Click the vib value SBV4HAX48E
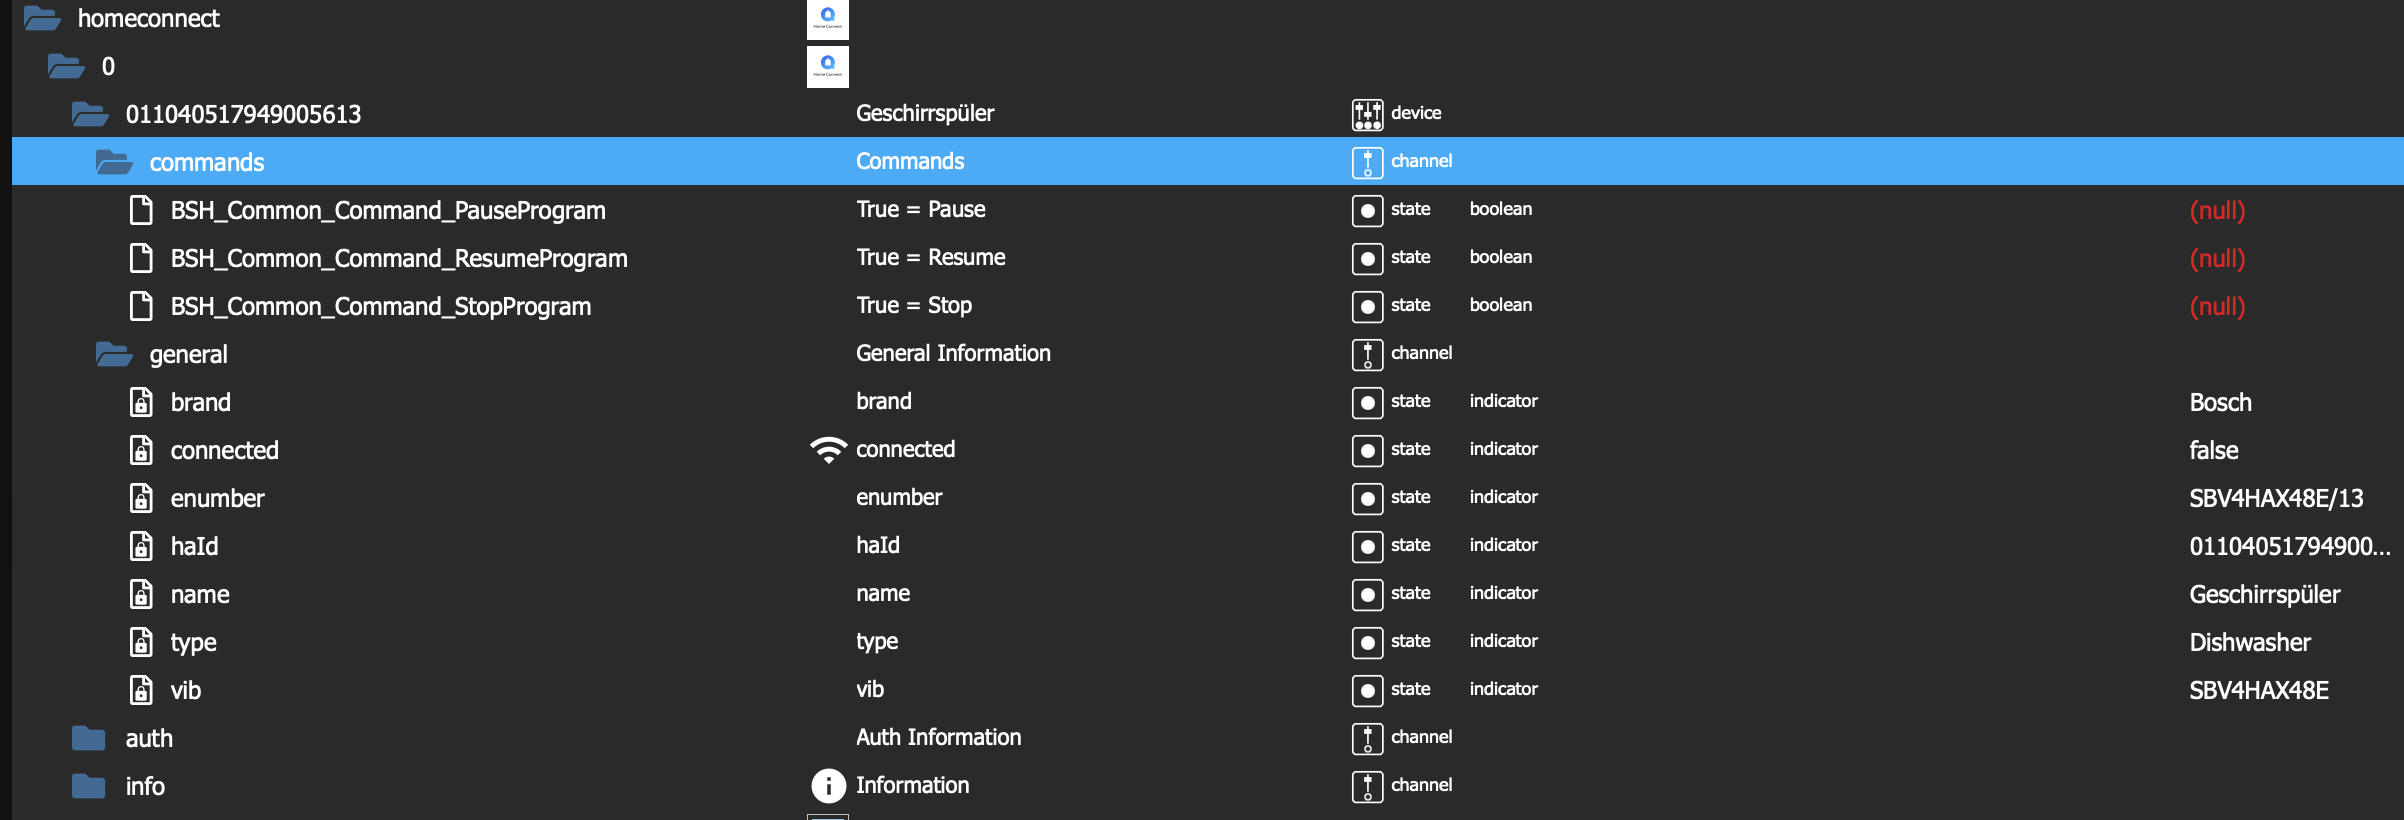 2258,690
